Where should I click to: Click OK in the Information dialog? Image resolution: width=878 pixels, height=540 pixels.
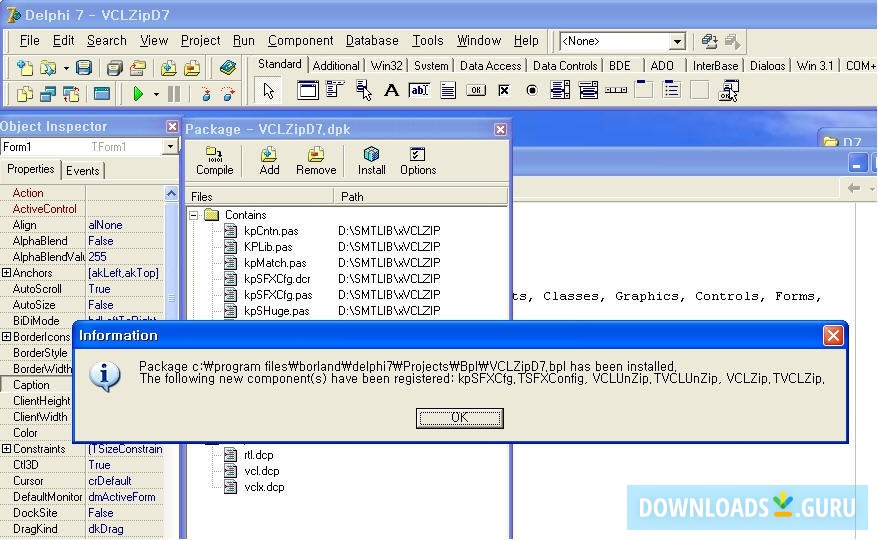[x=459, y=417]
